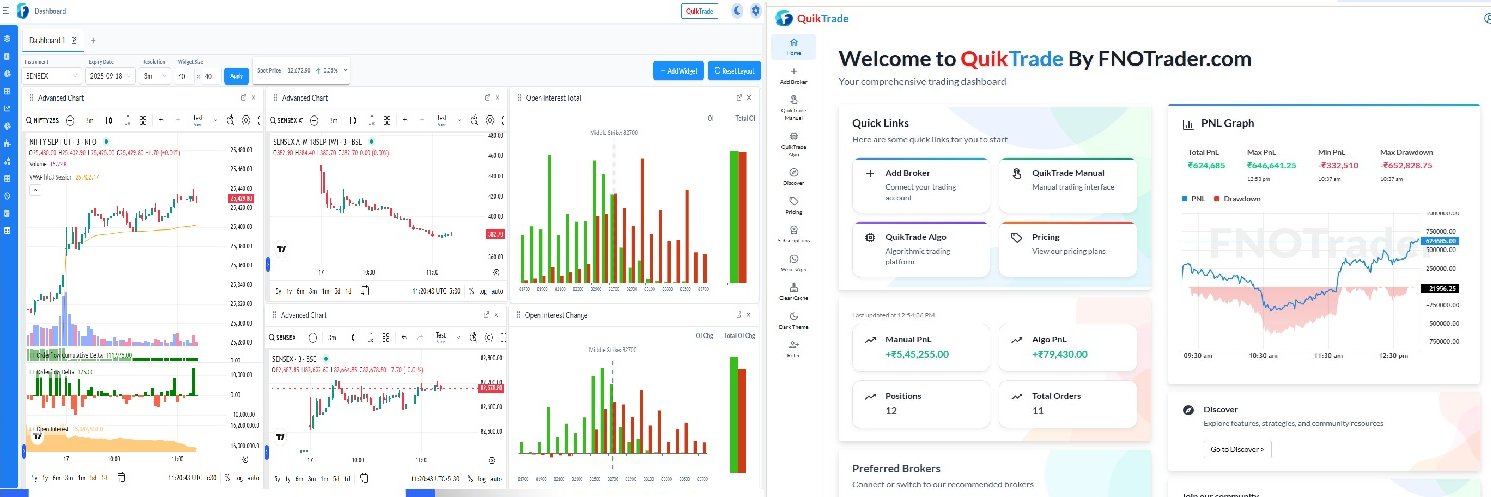Open Discover in QuikTrade sidebar
Image resolution: width=1491 pixels, height=497 pixels.
pyautogui.click(x=793, y=176)
